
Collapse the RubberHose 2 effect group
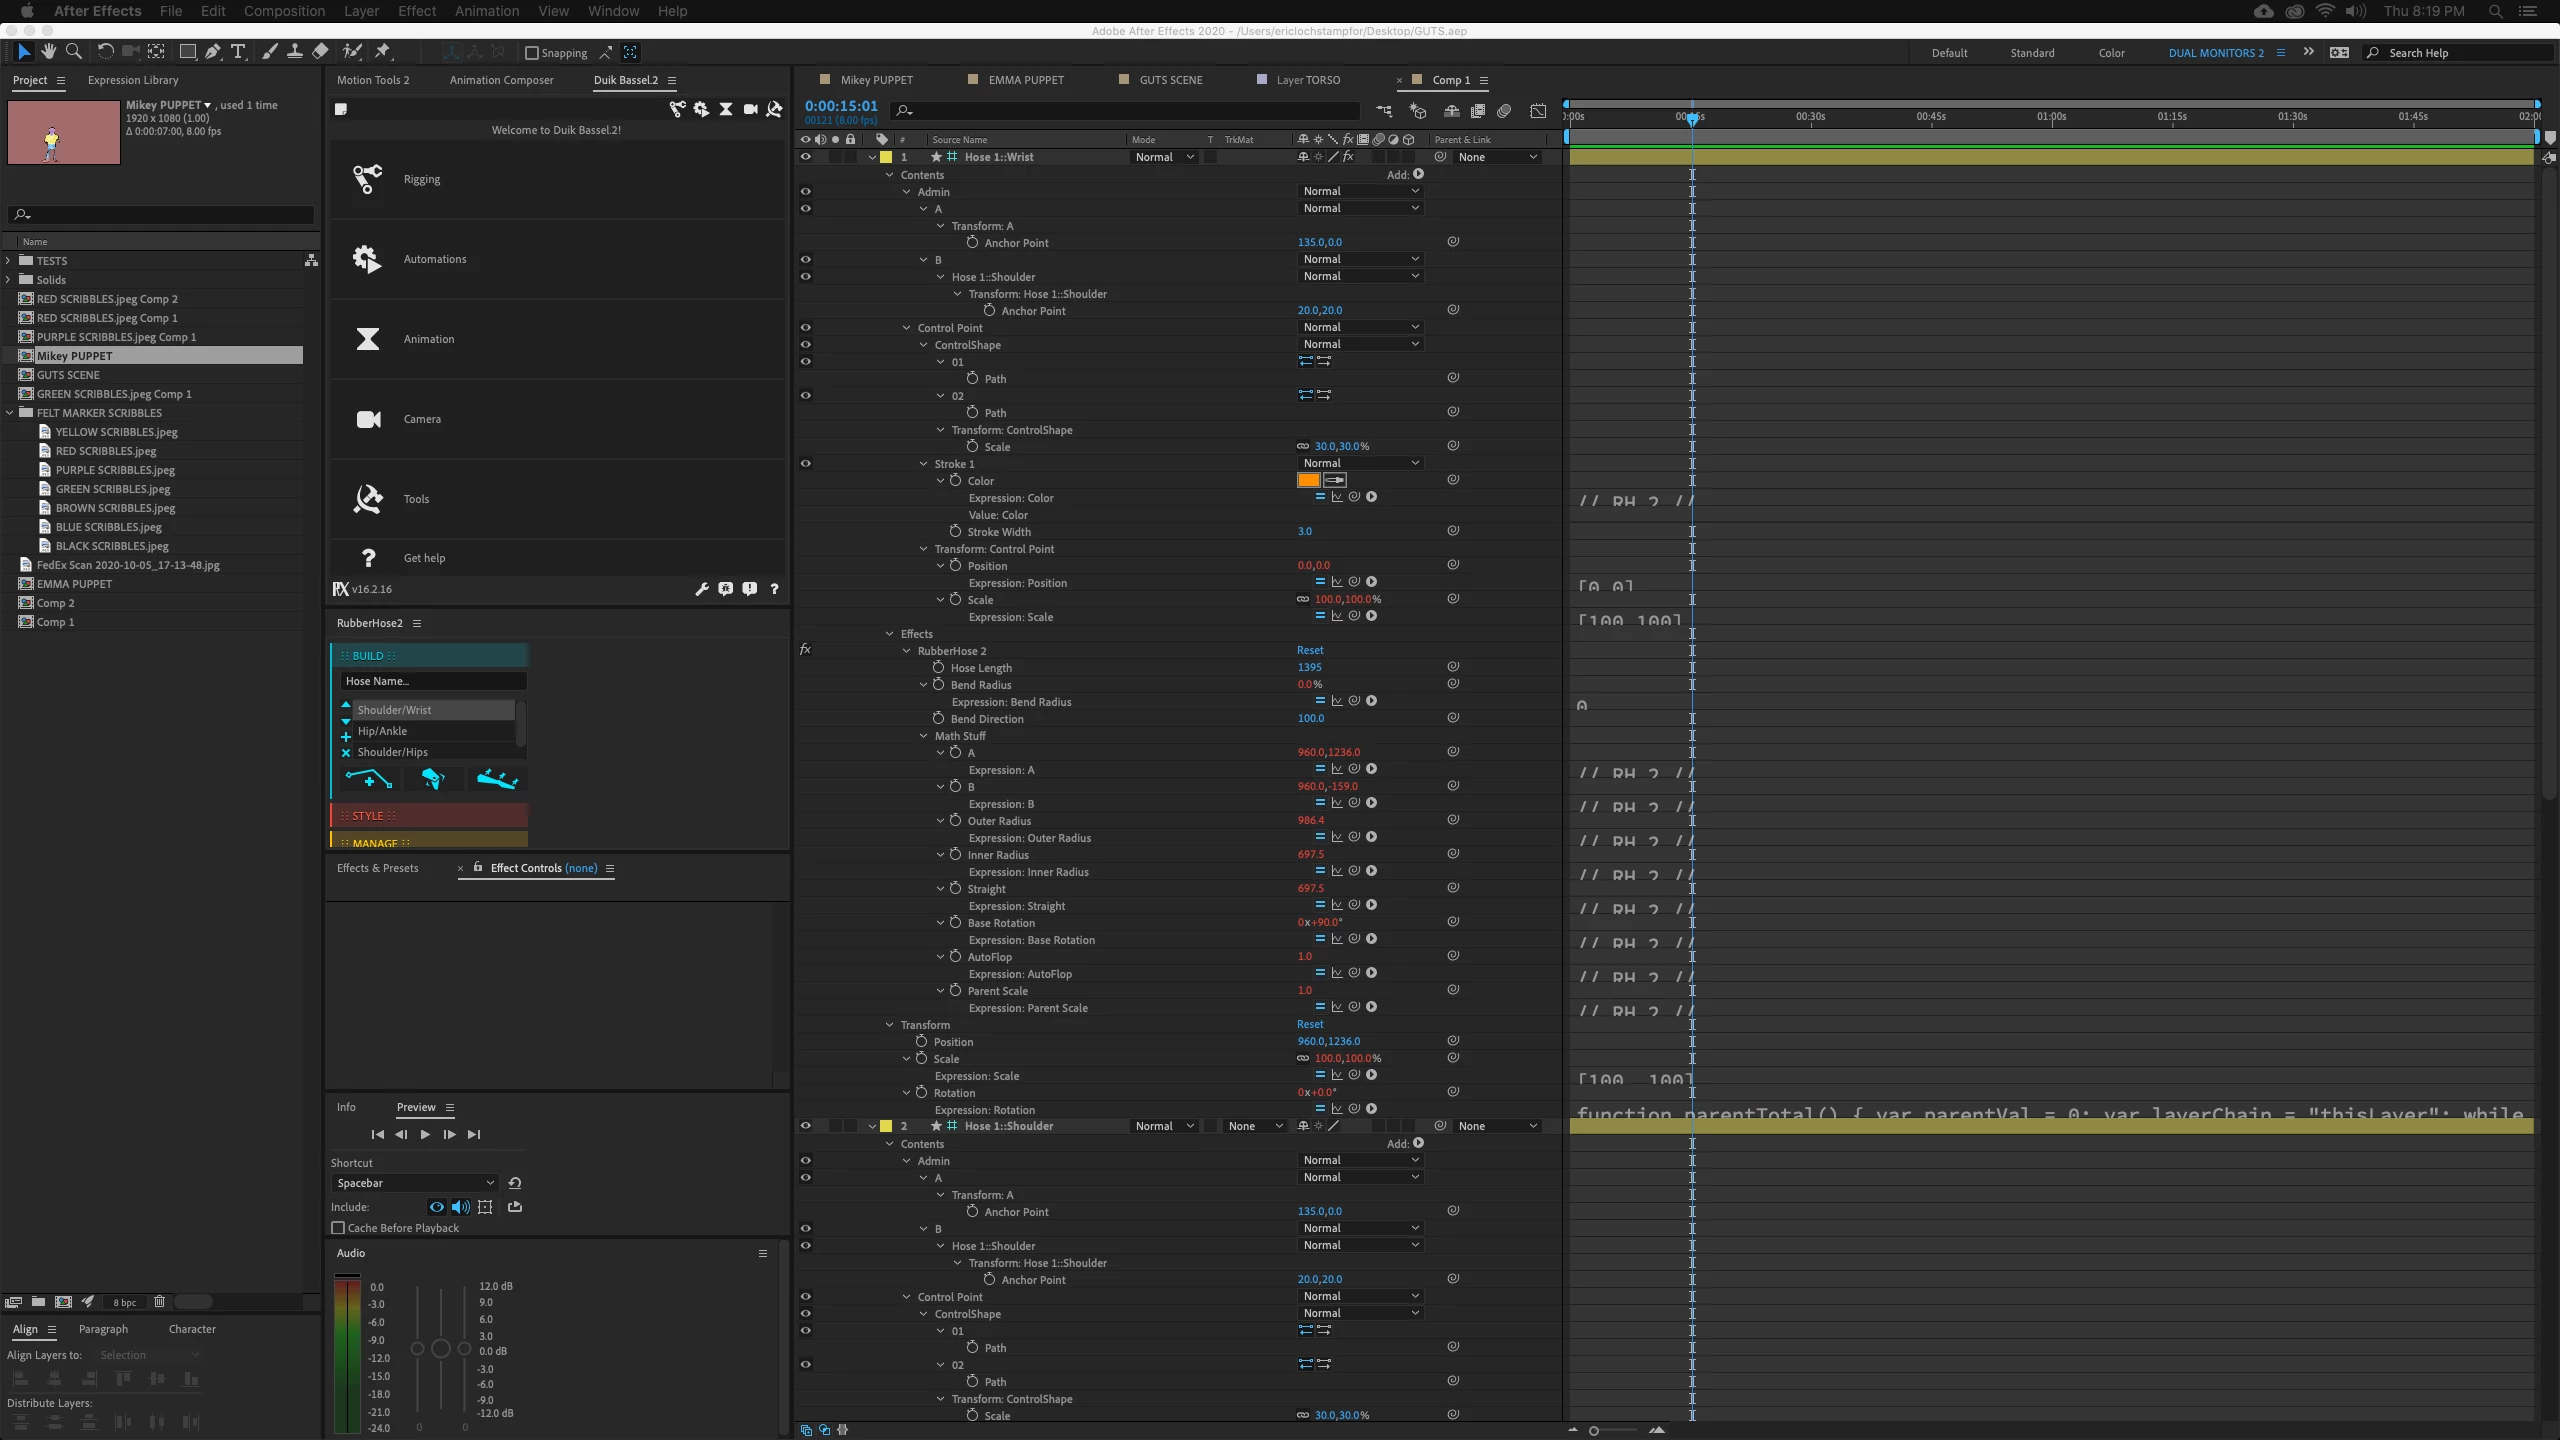click(x=907, y=651)
